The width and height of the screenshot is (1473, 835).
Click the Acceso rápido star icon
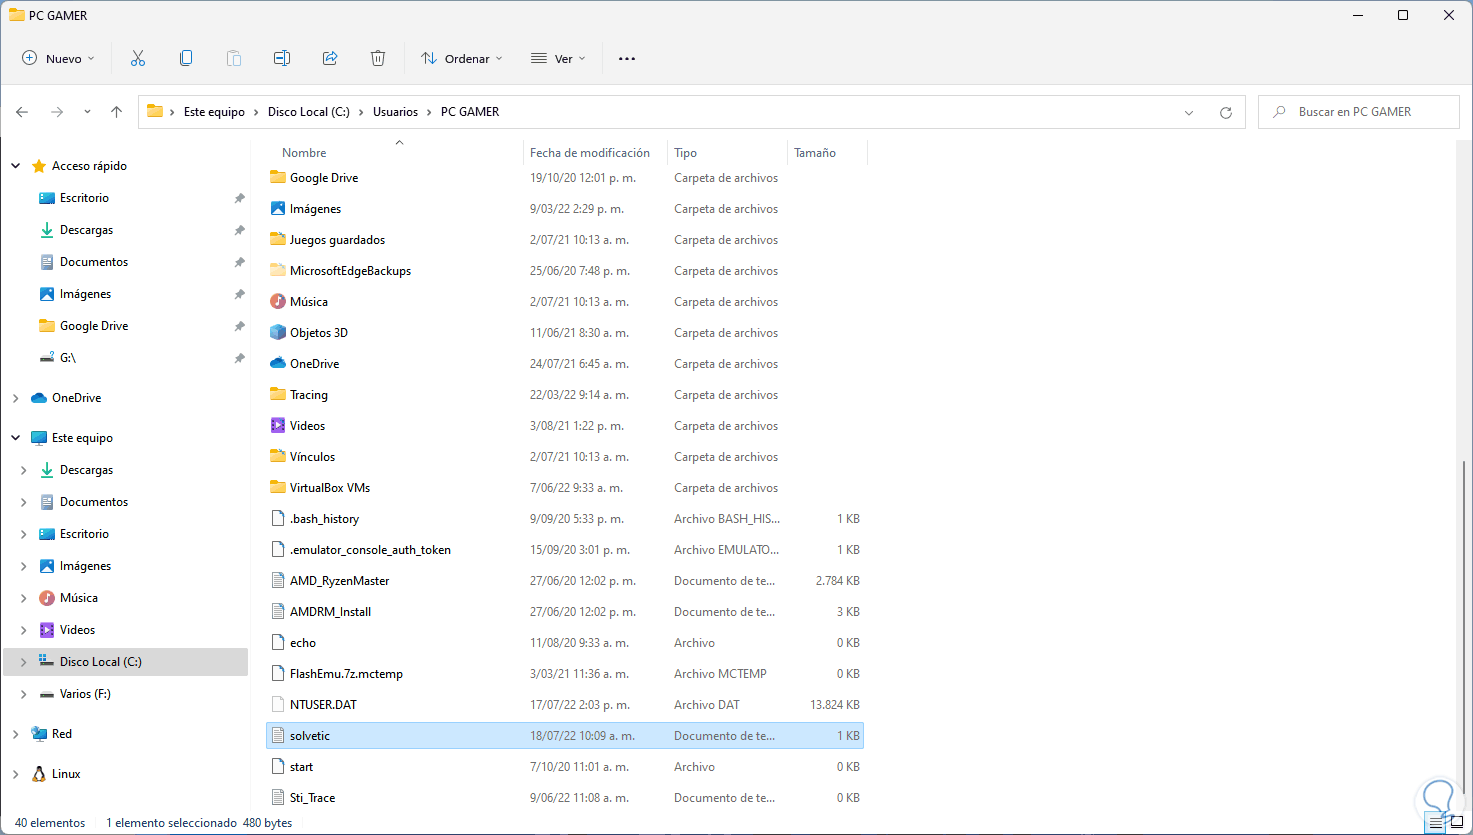[x=39, y=166]
